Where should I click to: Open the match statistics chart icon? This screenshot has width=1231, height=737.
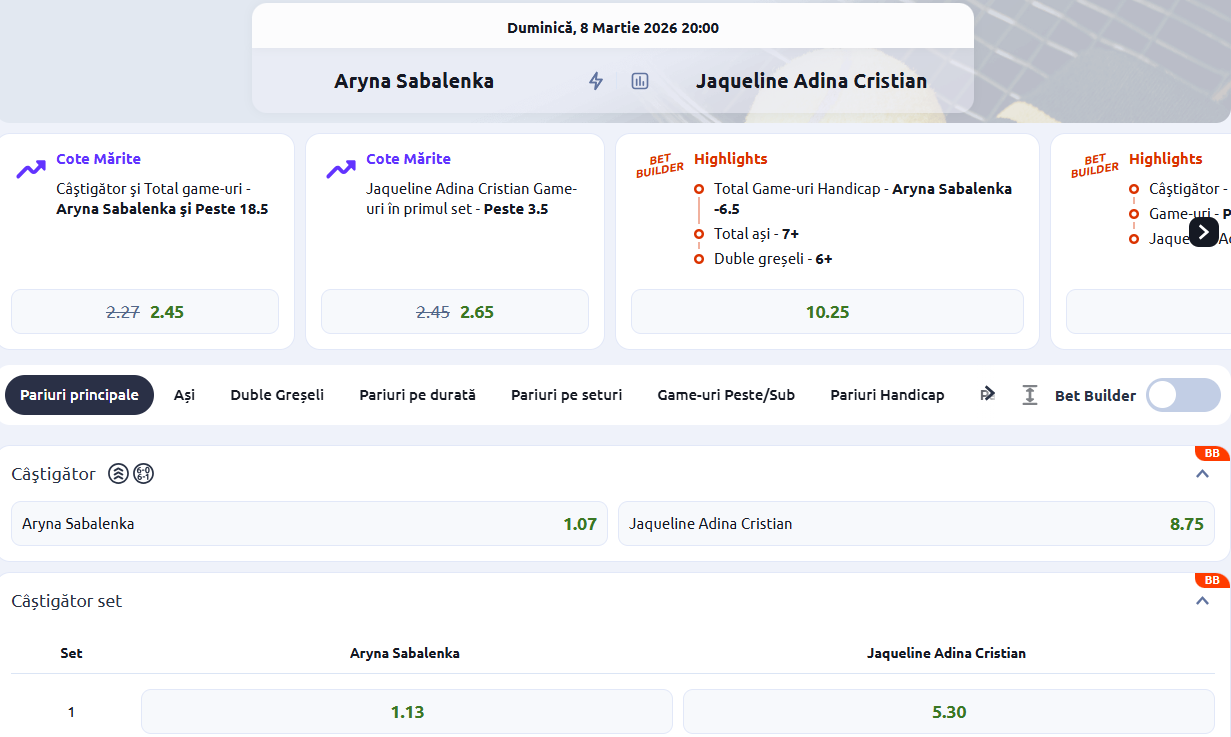coord(640,81)
